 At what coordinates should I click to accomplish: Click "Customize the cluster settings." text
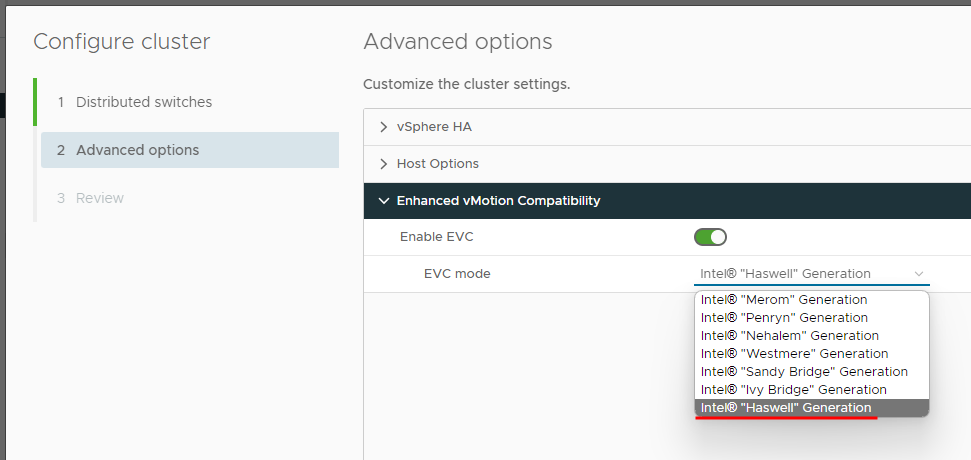[466, 84]
